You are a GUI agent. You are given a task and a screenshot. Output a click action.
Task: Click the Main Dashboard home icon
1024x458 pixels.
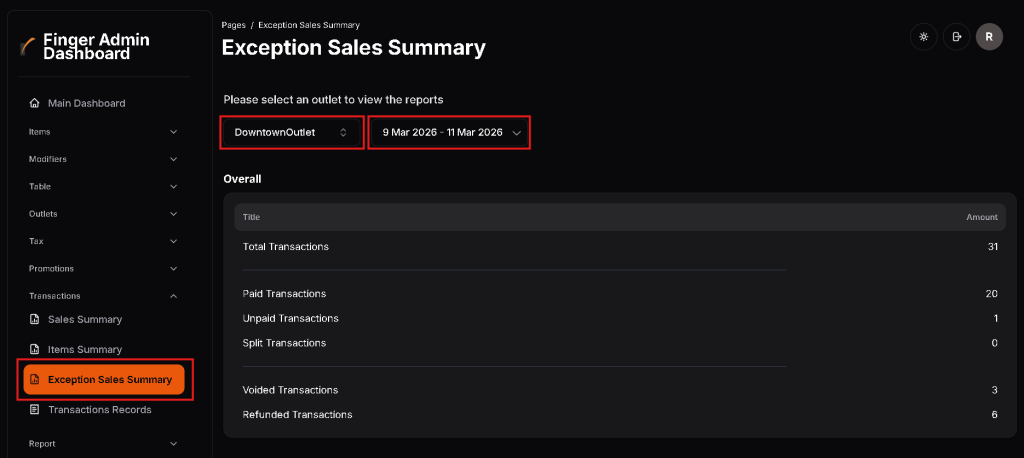35,103
